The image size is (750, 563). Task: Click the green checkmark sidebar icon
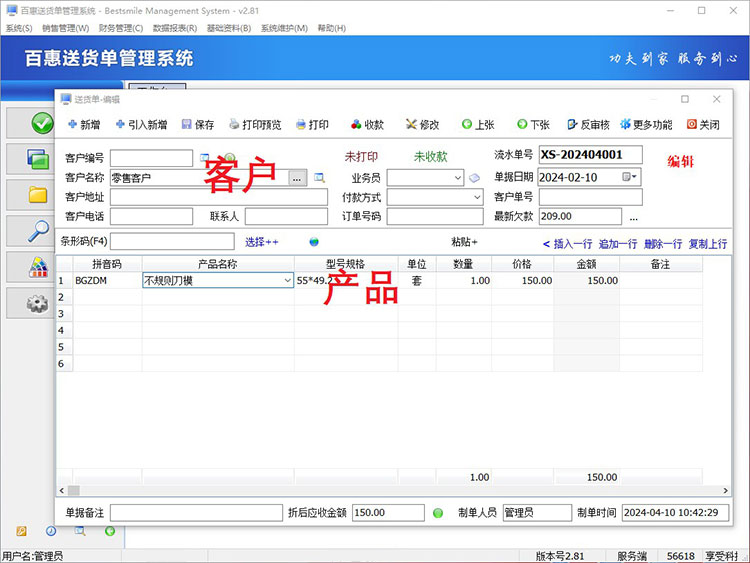pos(43,123)
